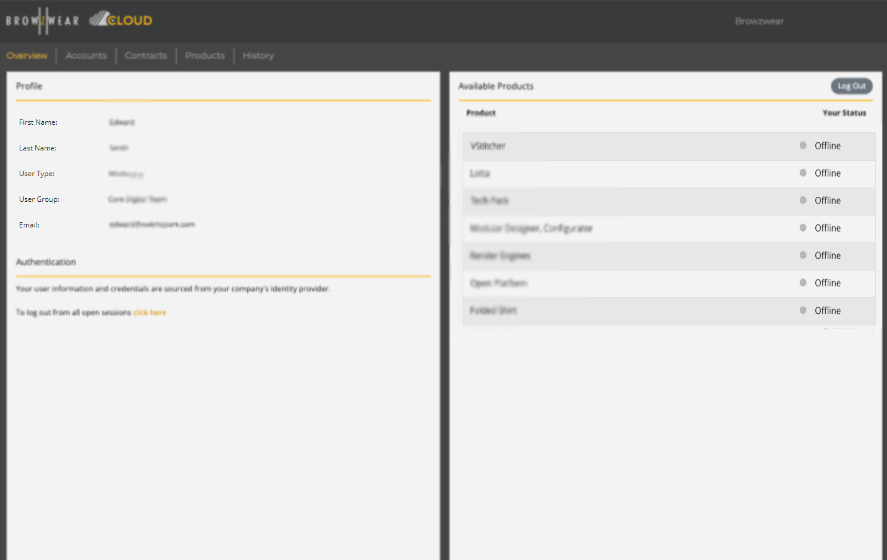Click the Offline status text for Lotta

pos(828,173)
